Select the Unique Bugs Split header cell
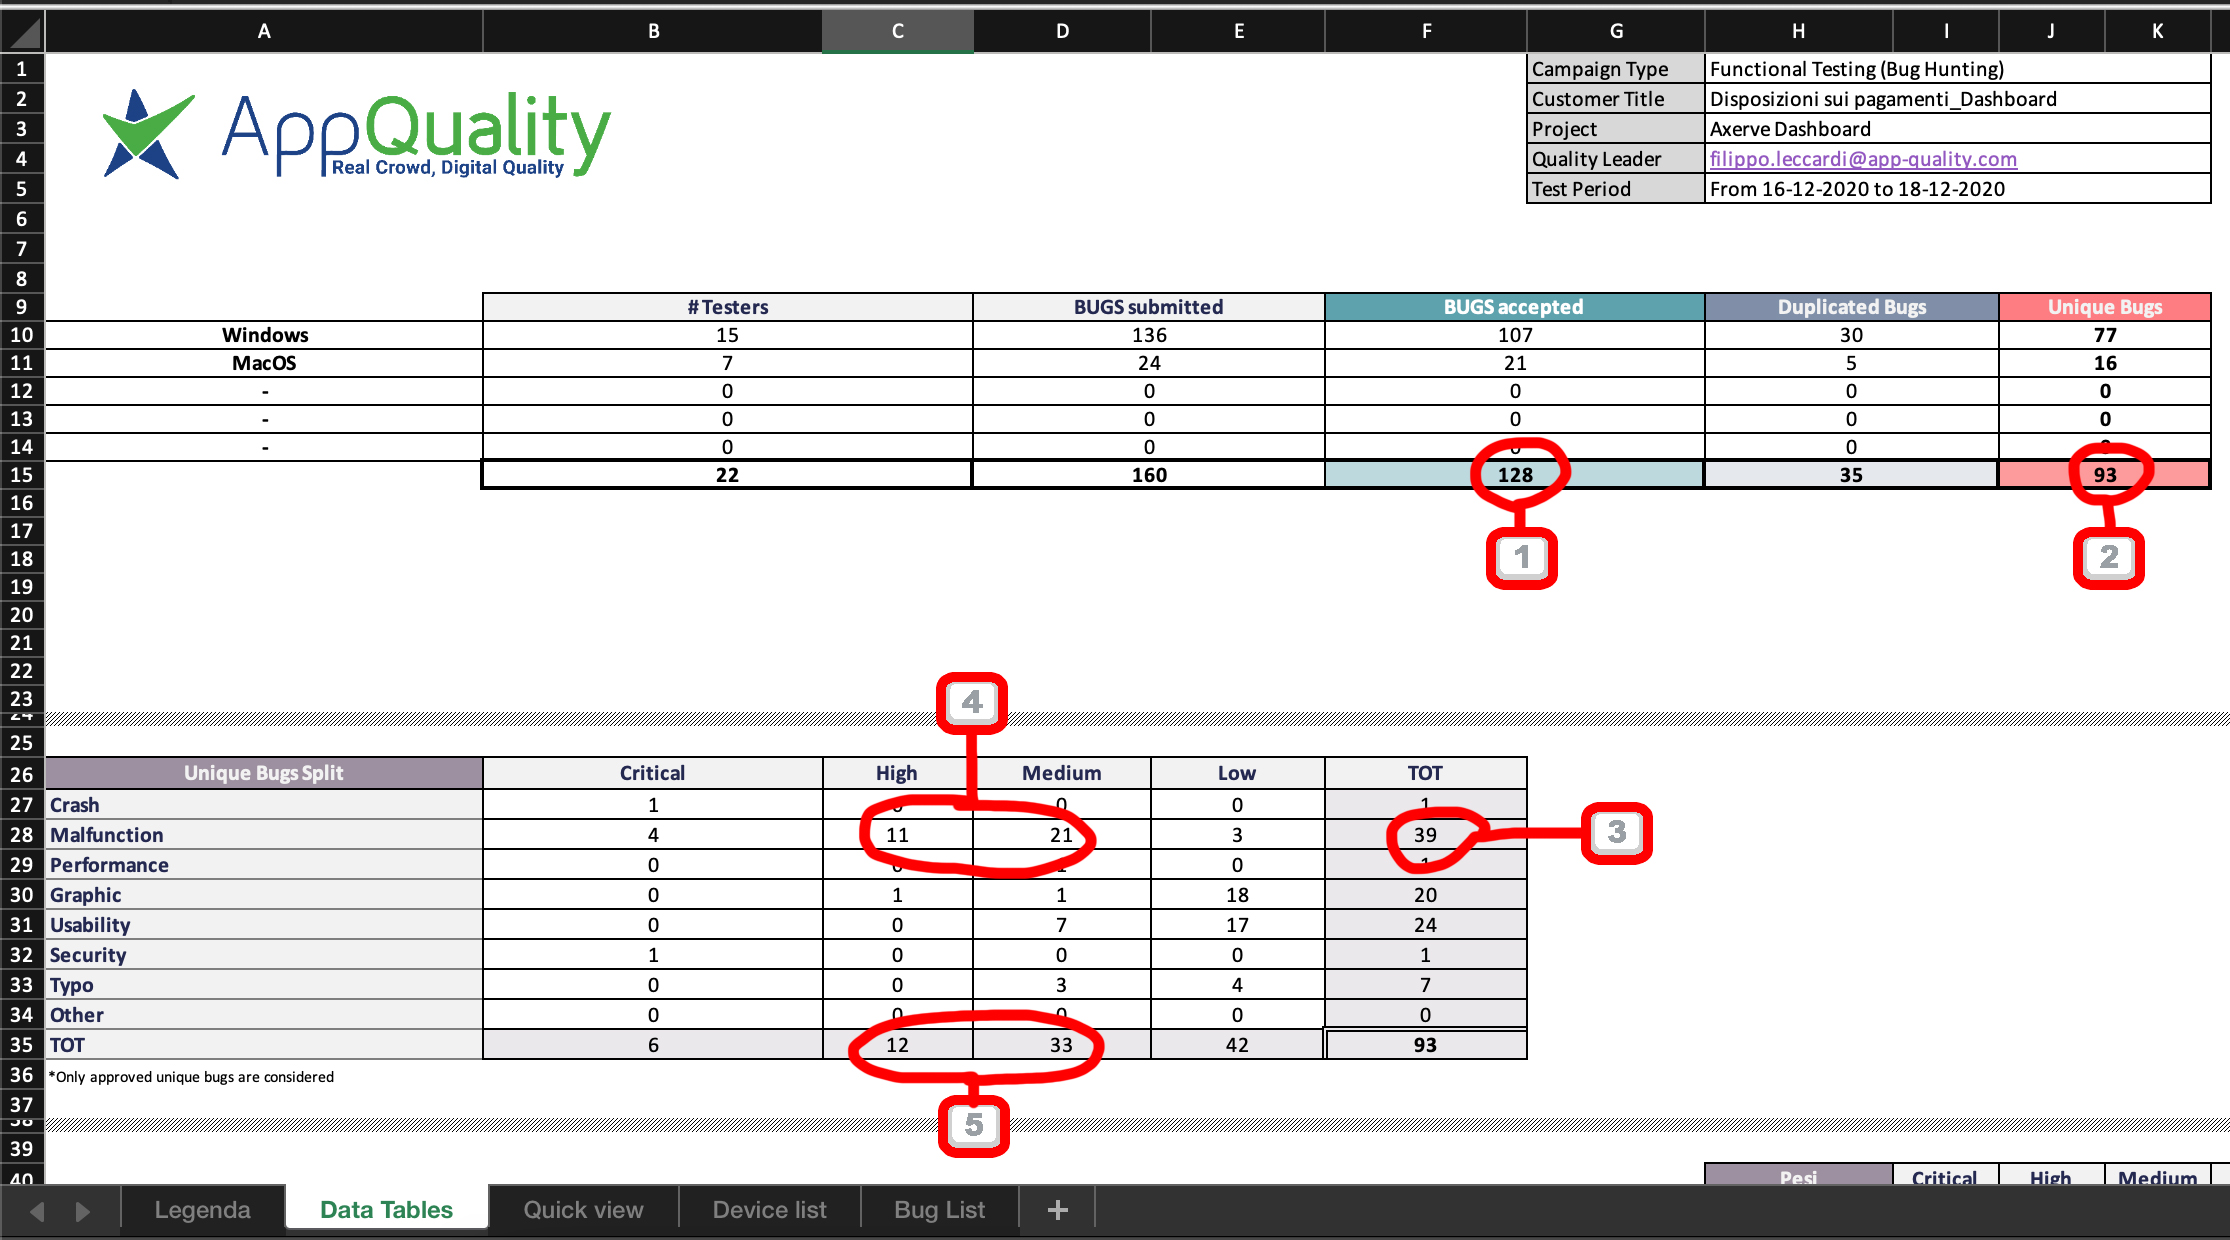The image size is (2230, 1240). (x=264, y=773)
